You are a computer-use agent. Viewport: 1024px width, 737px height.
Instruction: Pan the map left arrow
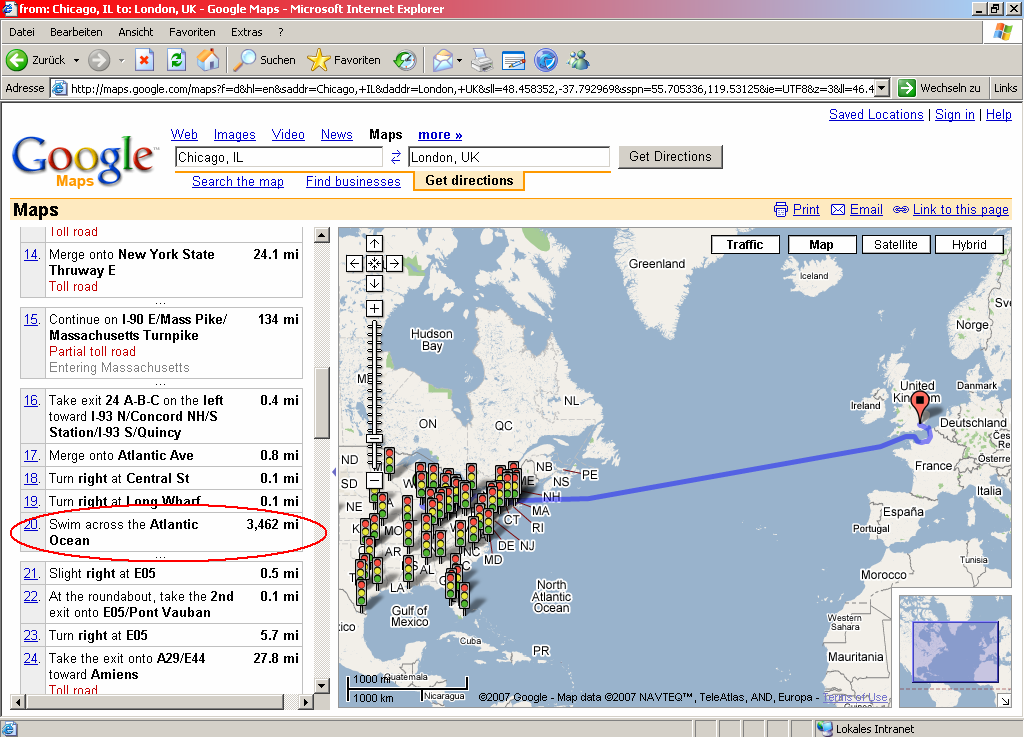click(354, 264)
